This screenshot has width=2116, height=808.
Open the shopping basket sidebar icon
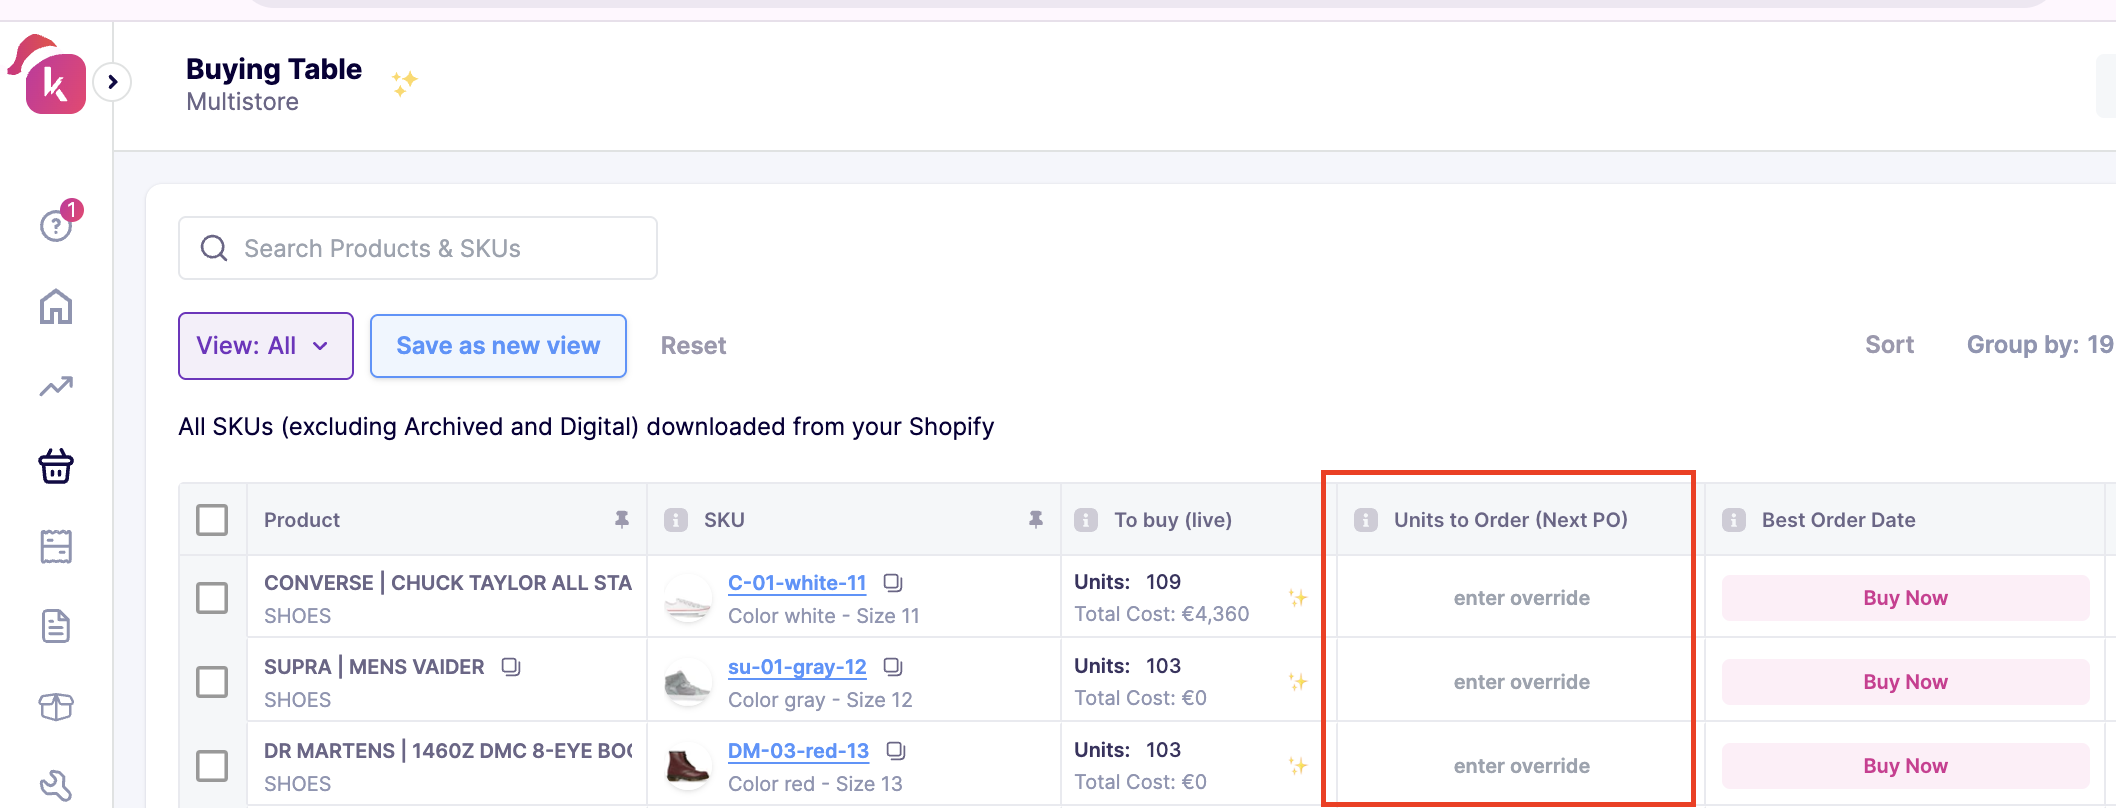pyautogui.click(x=56, y=466)
